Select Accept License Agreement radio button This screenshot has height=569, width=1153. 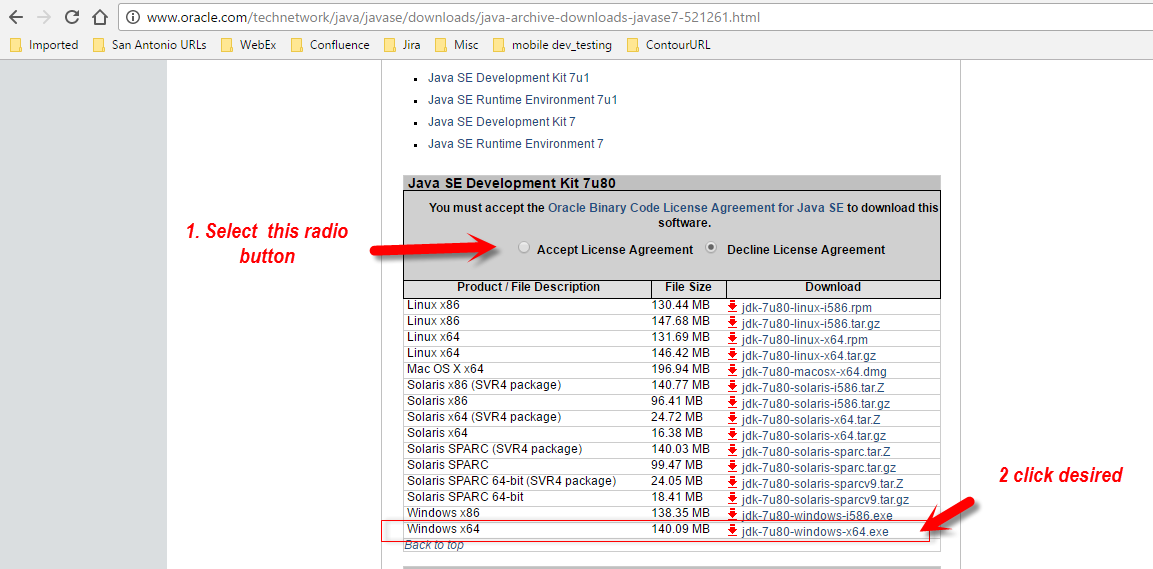pyautogui.click(x=524, y=248)
